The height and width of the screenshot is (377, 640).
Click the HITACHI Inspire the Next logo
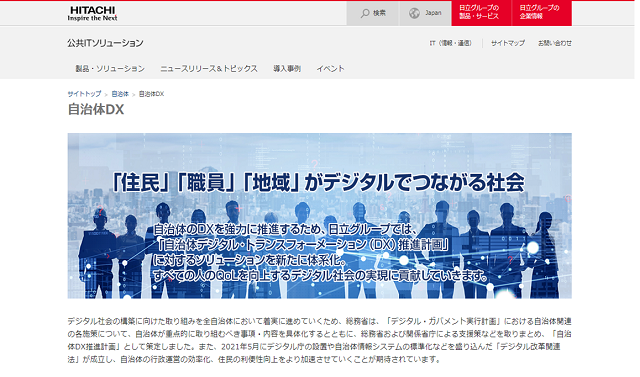coord(93,13)
